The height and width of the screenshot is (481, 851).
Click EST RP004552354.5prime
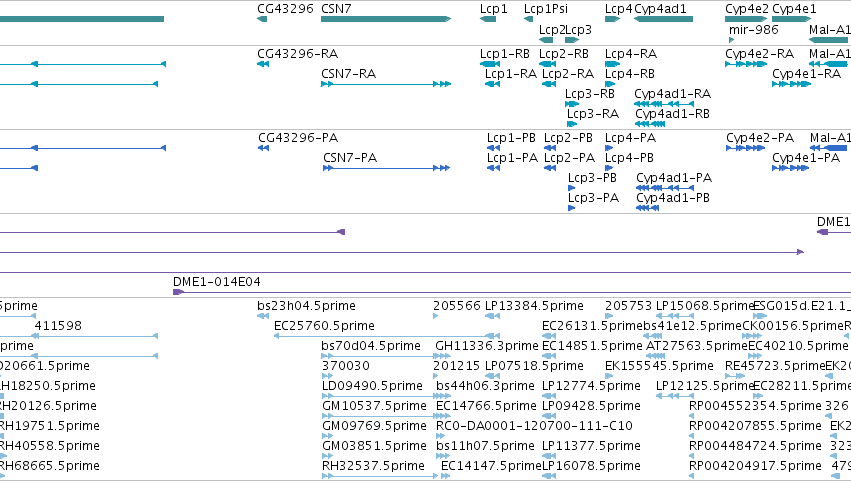pyautogui.click(x=755, y=406)
